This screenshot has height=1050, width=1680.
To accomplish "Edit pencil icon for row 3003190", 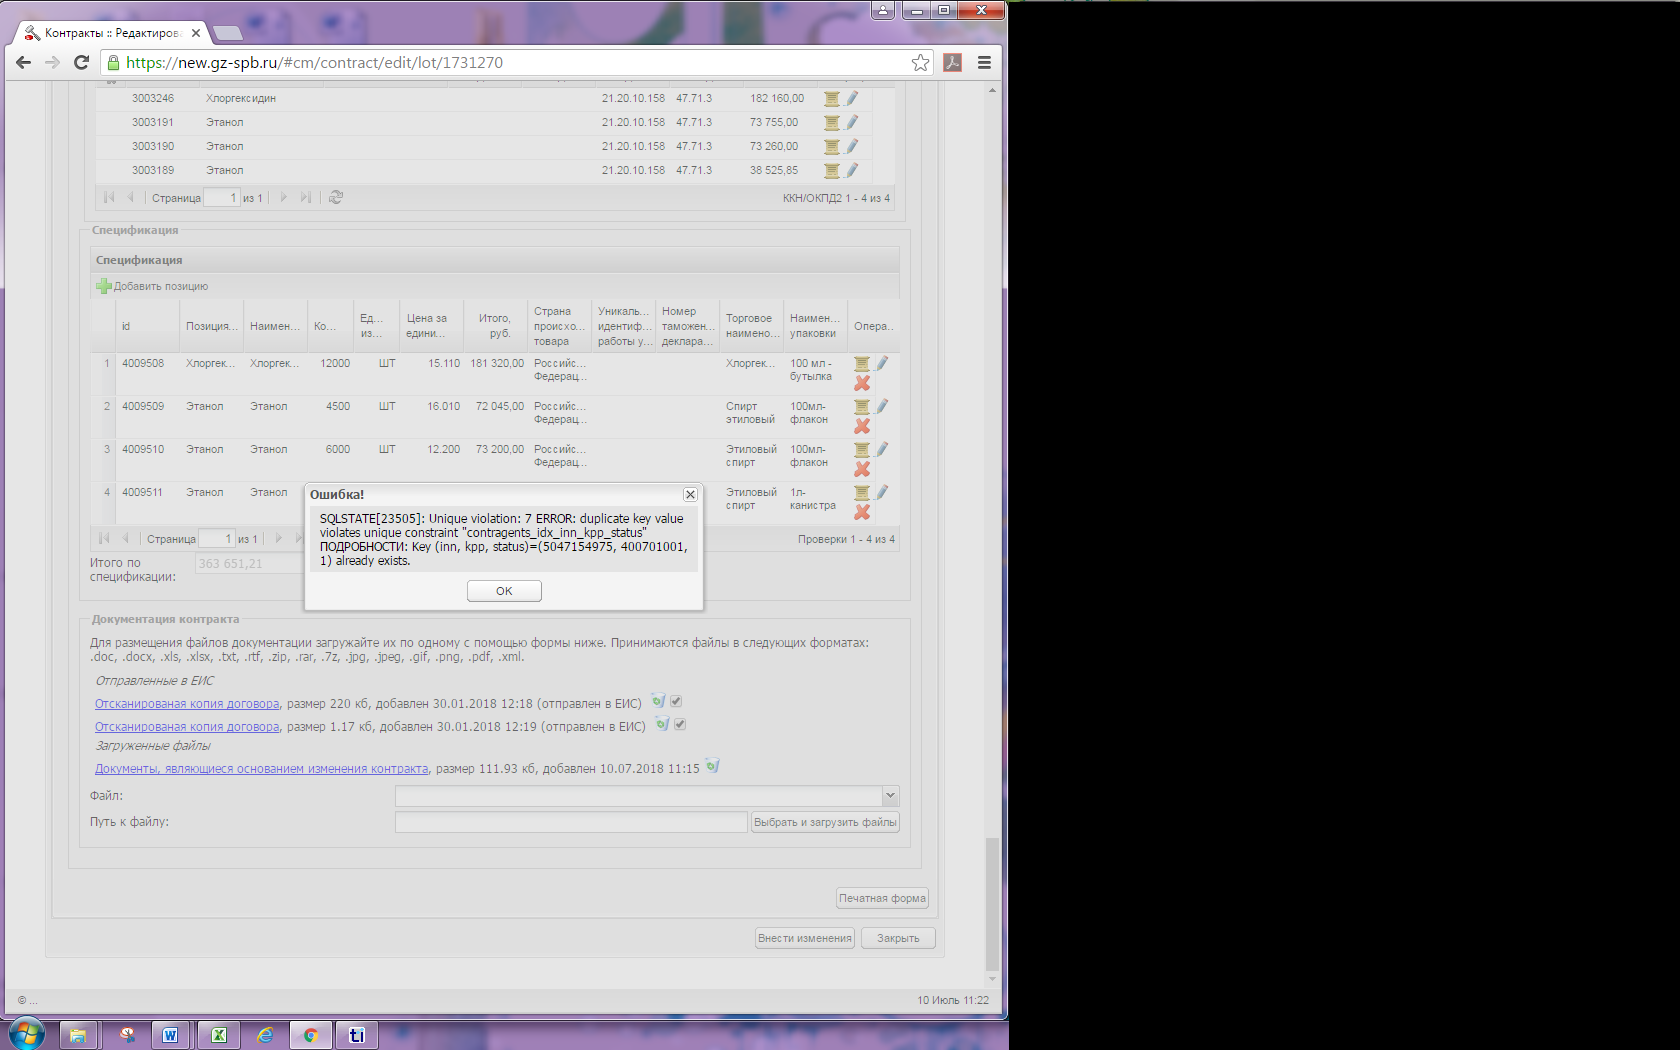I will coord(852,146).
